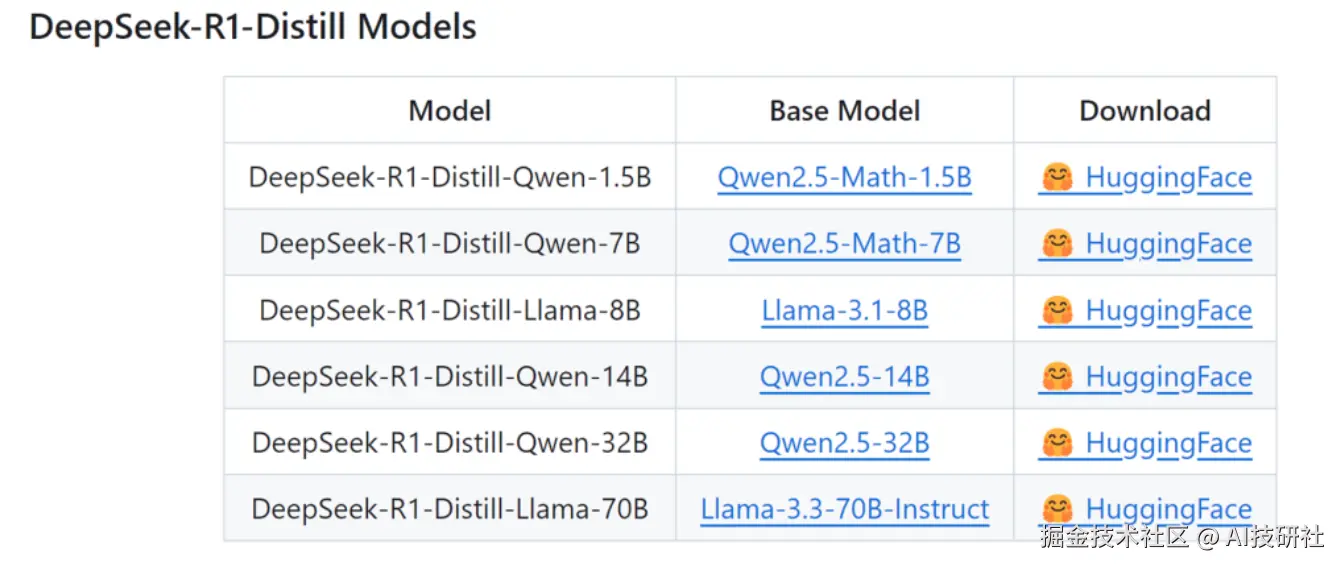Click the HuggingFace text for Qwen-1.5B download

point(1168,178)
